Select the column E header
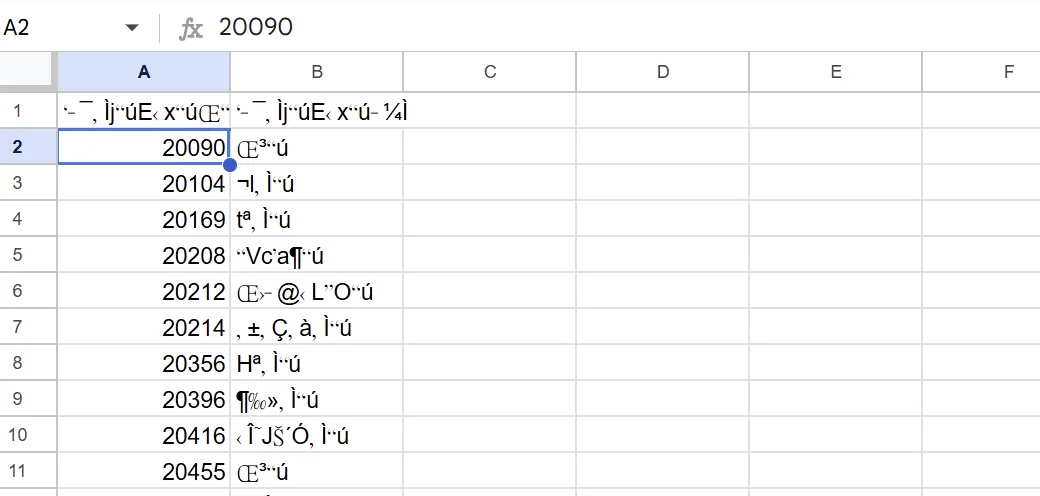 tap(836, 71)
